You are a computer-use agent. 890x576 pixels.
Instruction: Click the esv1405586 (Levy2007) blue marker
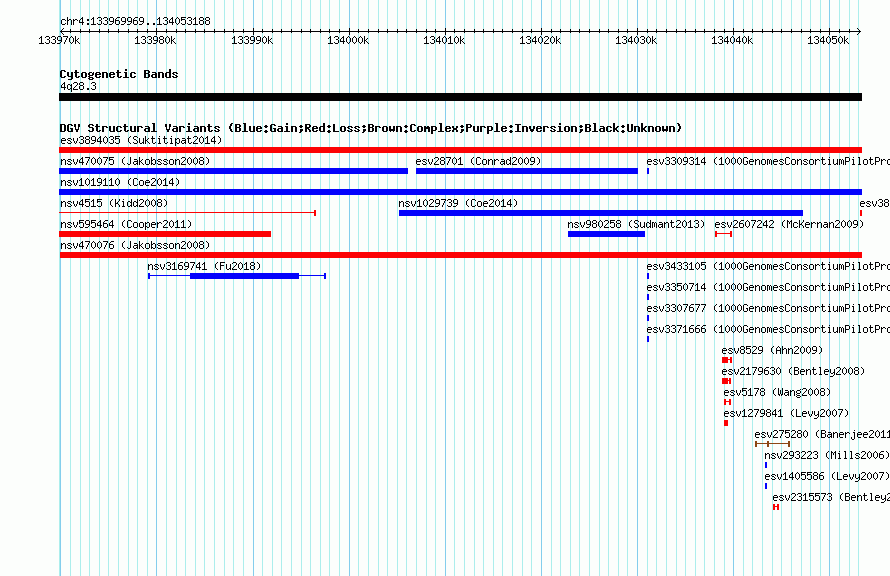pos(766,486)
